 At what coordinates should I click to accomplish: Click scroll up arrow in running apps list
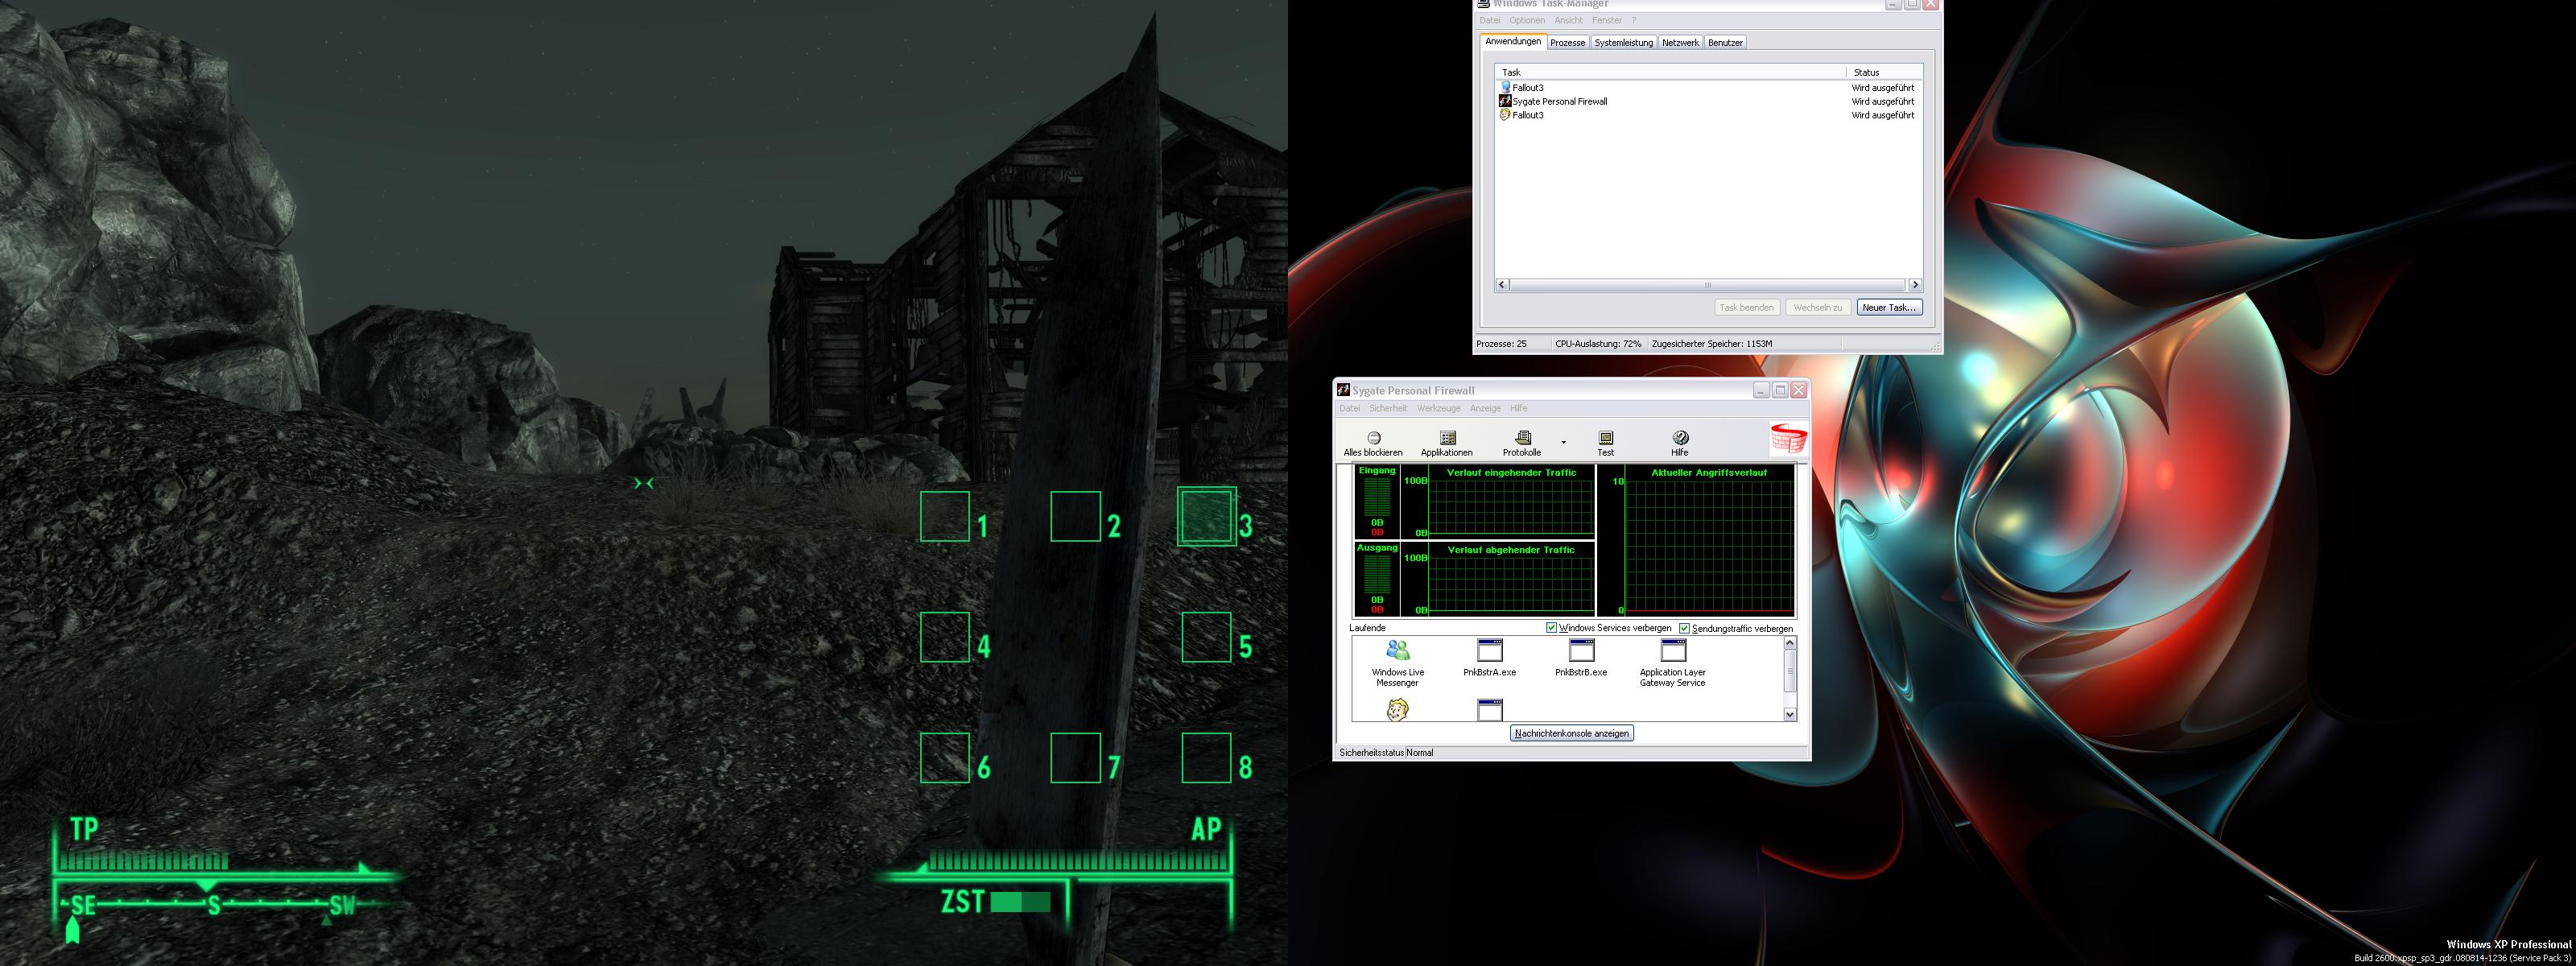1790,643
